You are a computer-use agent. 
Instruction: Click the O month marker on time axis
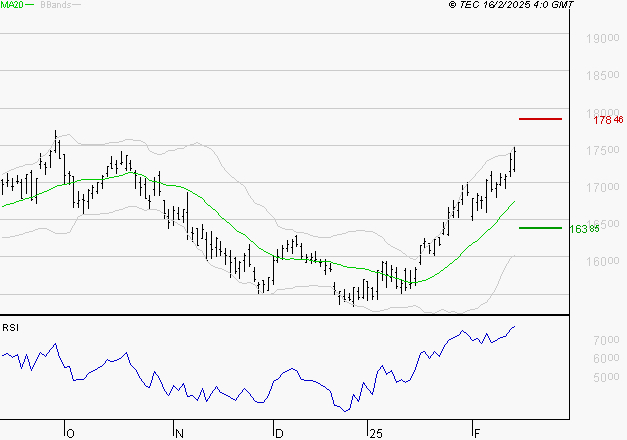[70, 434]
